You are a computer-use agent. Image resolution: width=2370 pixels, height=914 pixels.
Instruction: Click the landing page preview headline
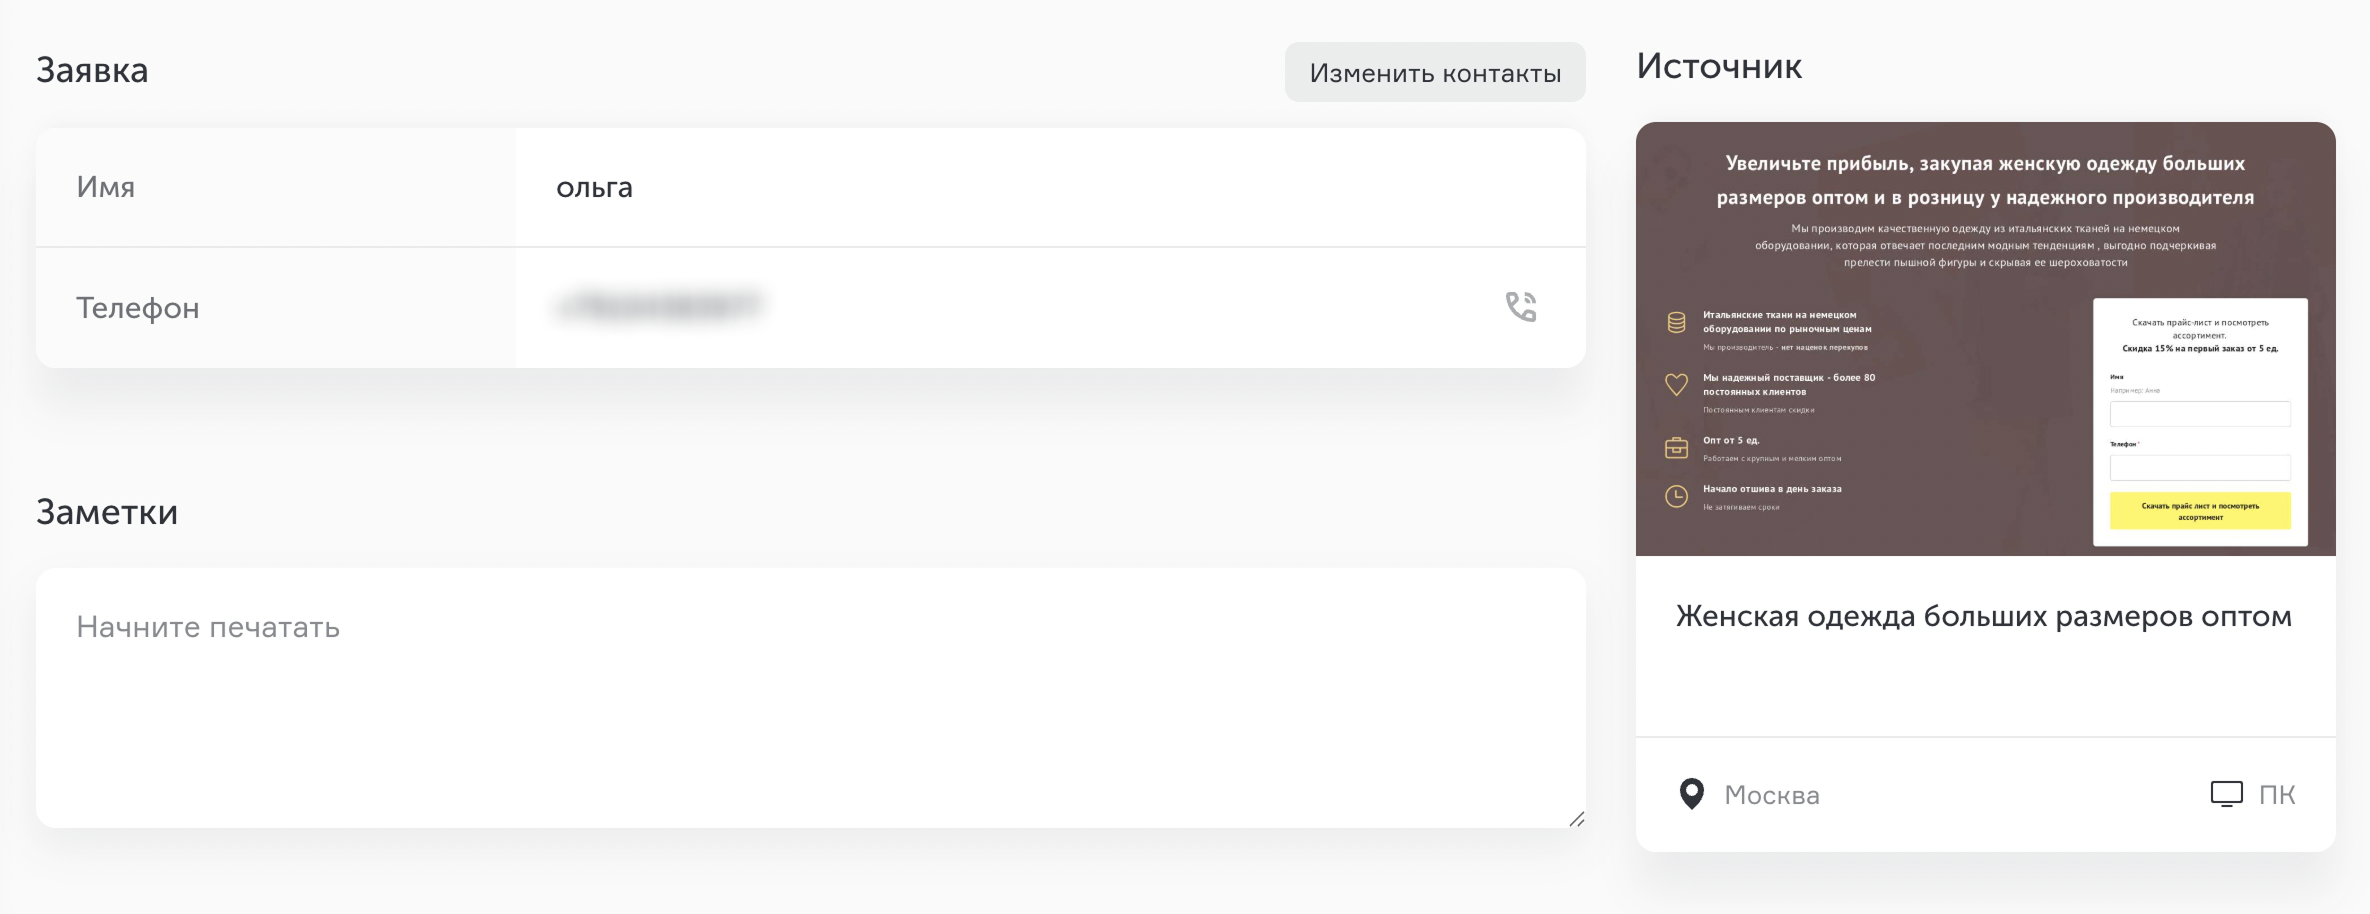click(x=1985, y=180)
